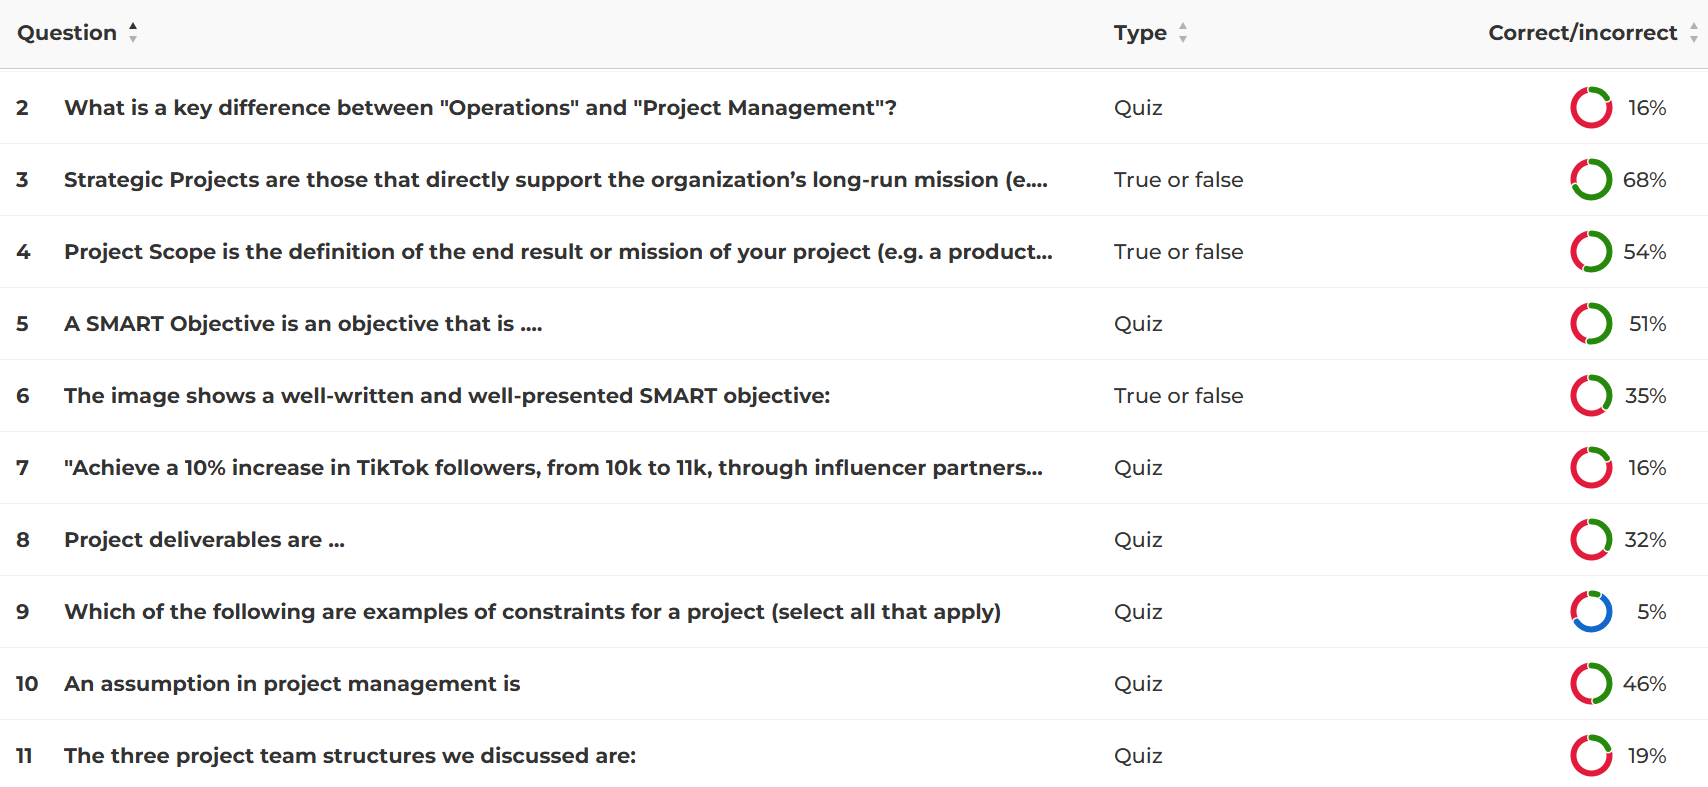Open the Project deliverables question row
Screen dimensions: 1708x787
point(204,540)
